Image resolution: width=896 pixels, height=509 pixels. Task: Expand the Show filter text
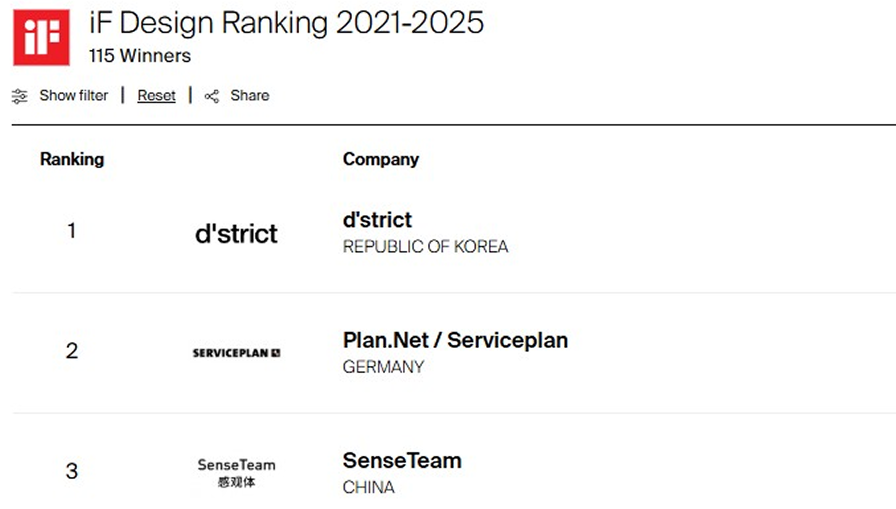pos(73,96)
